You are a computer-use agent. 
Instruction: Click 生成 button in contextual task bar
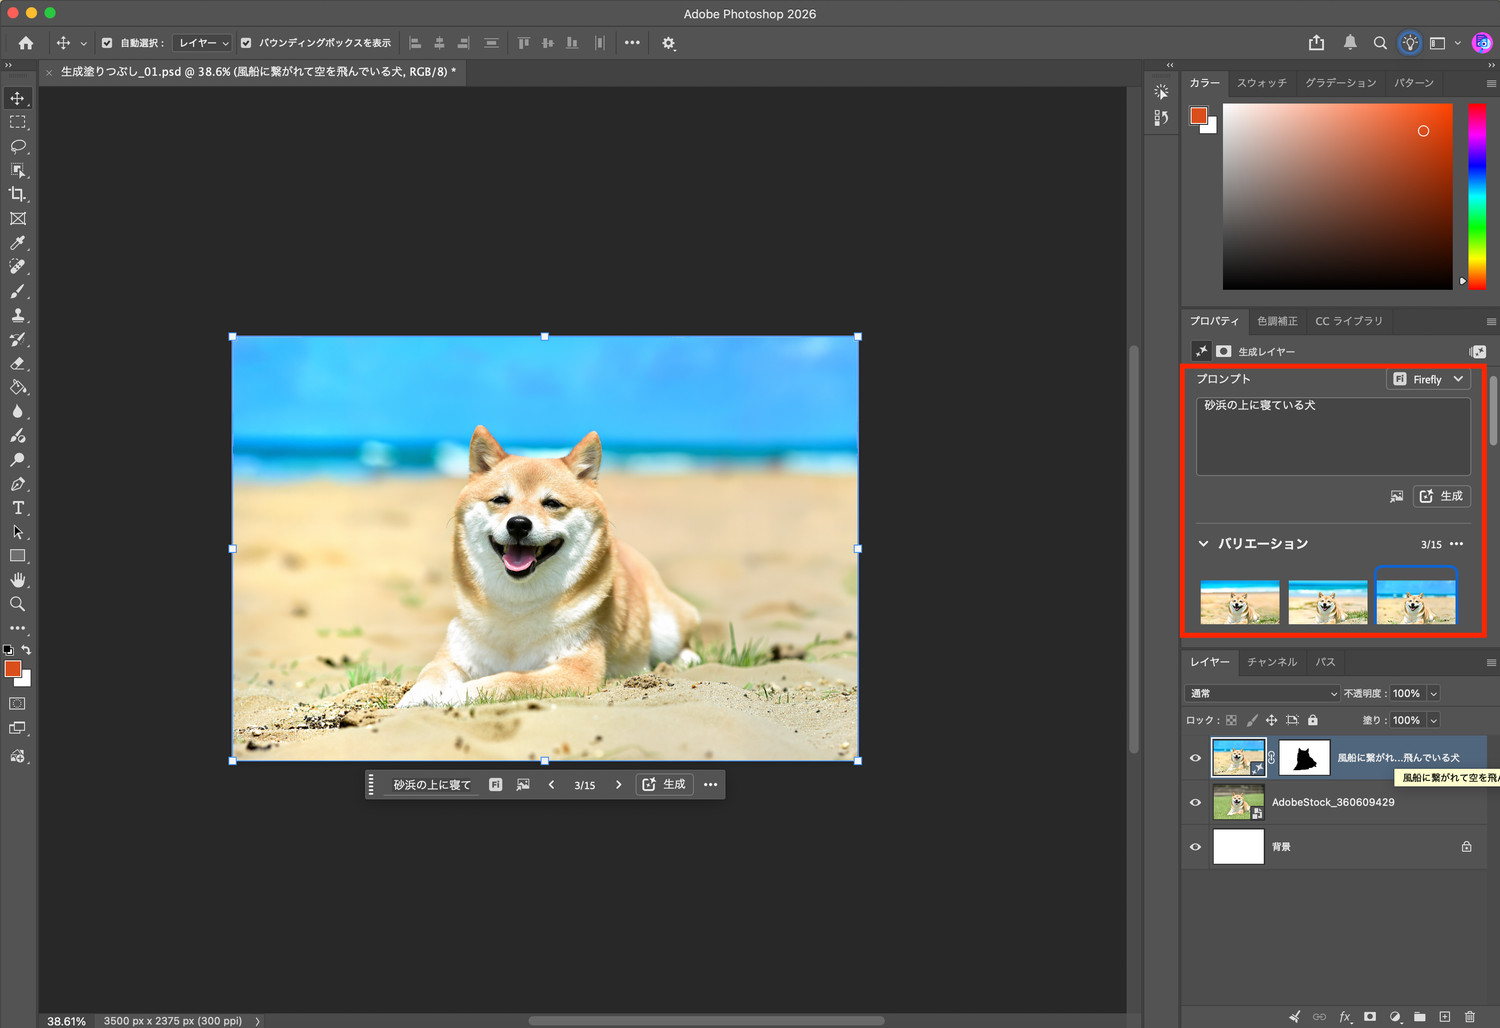tap(664, 785)
